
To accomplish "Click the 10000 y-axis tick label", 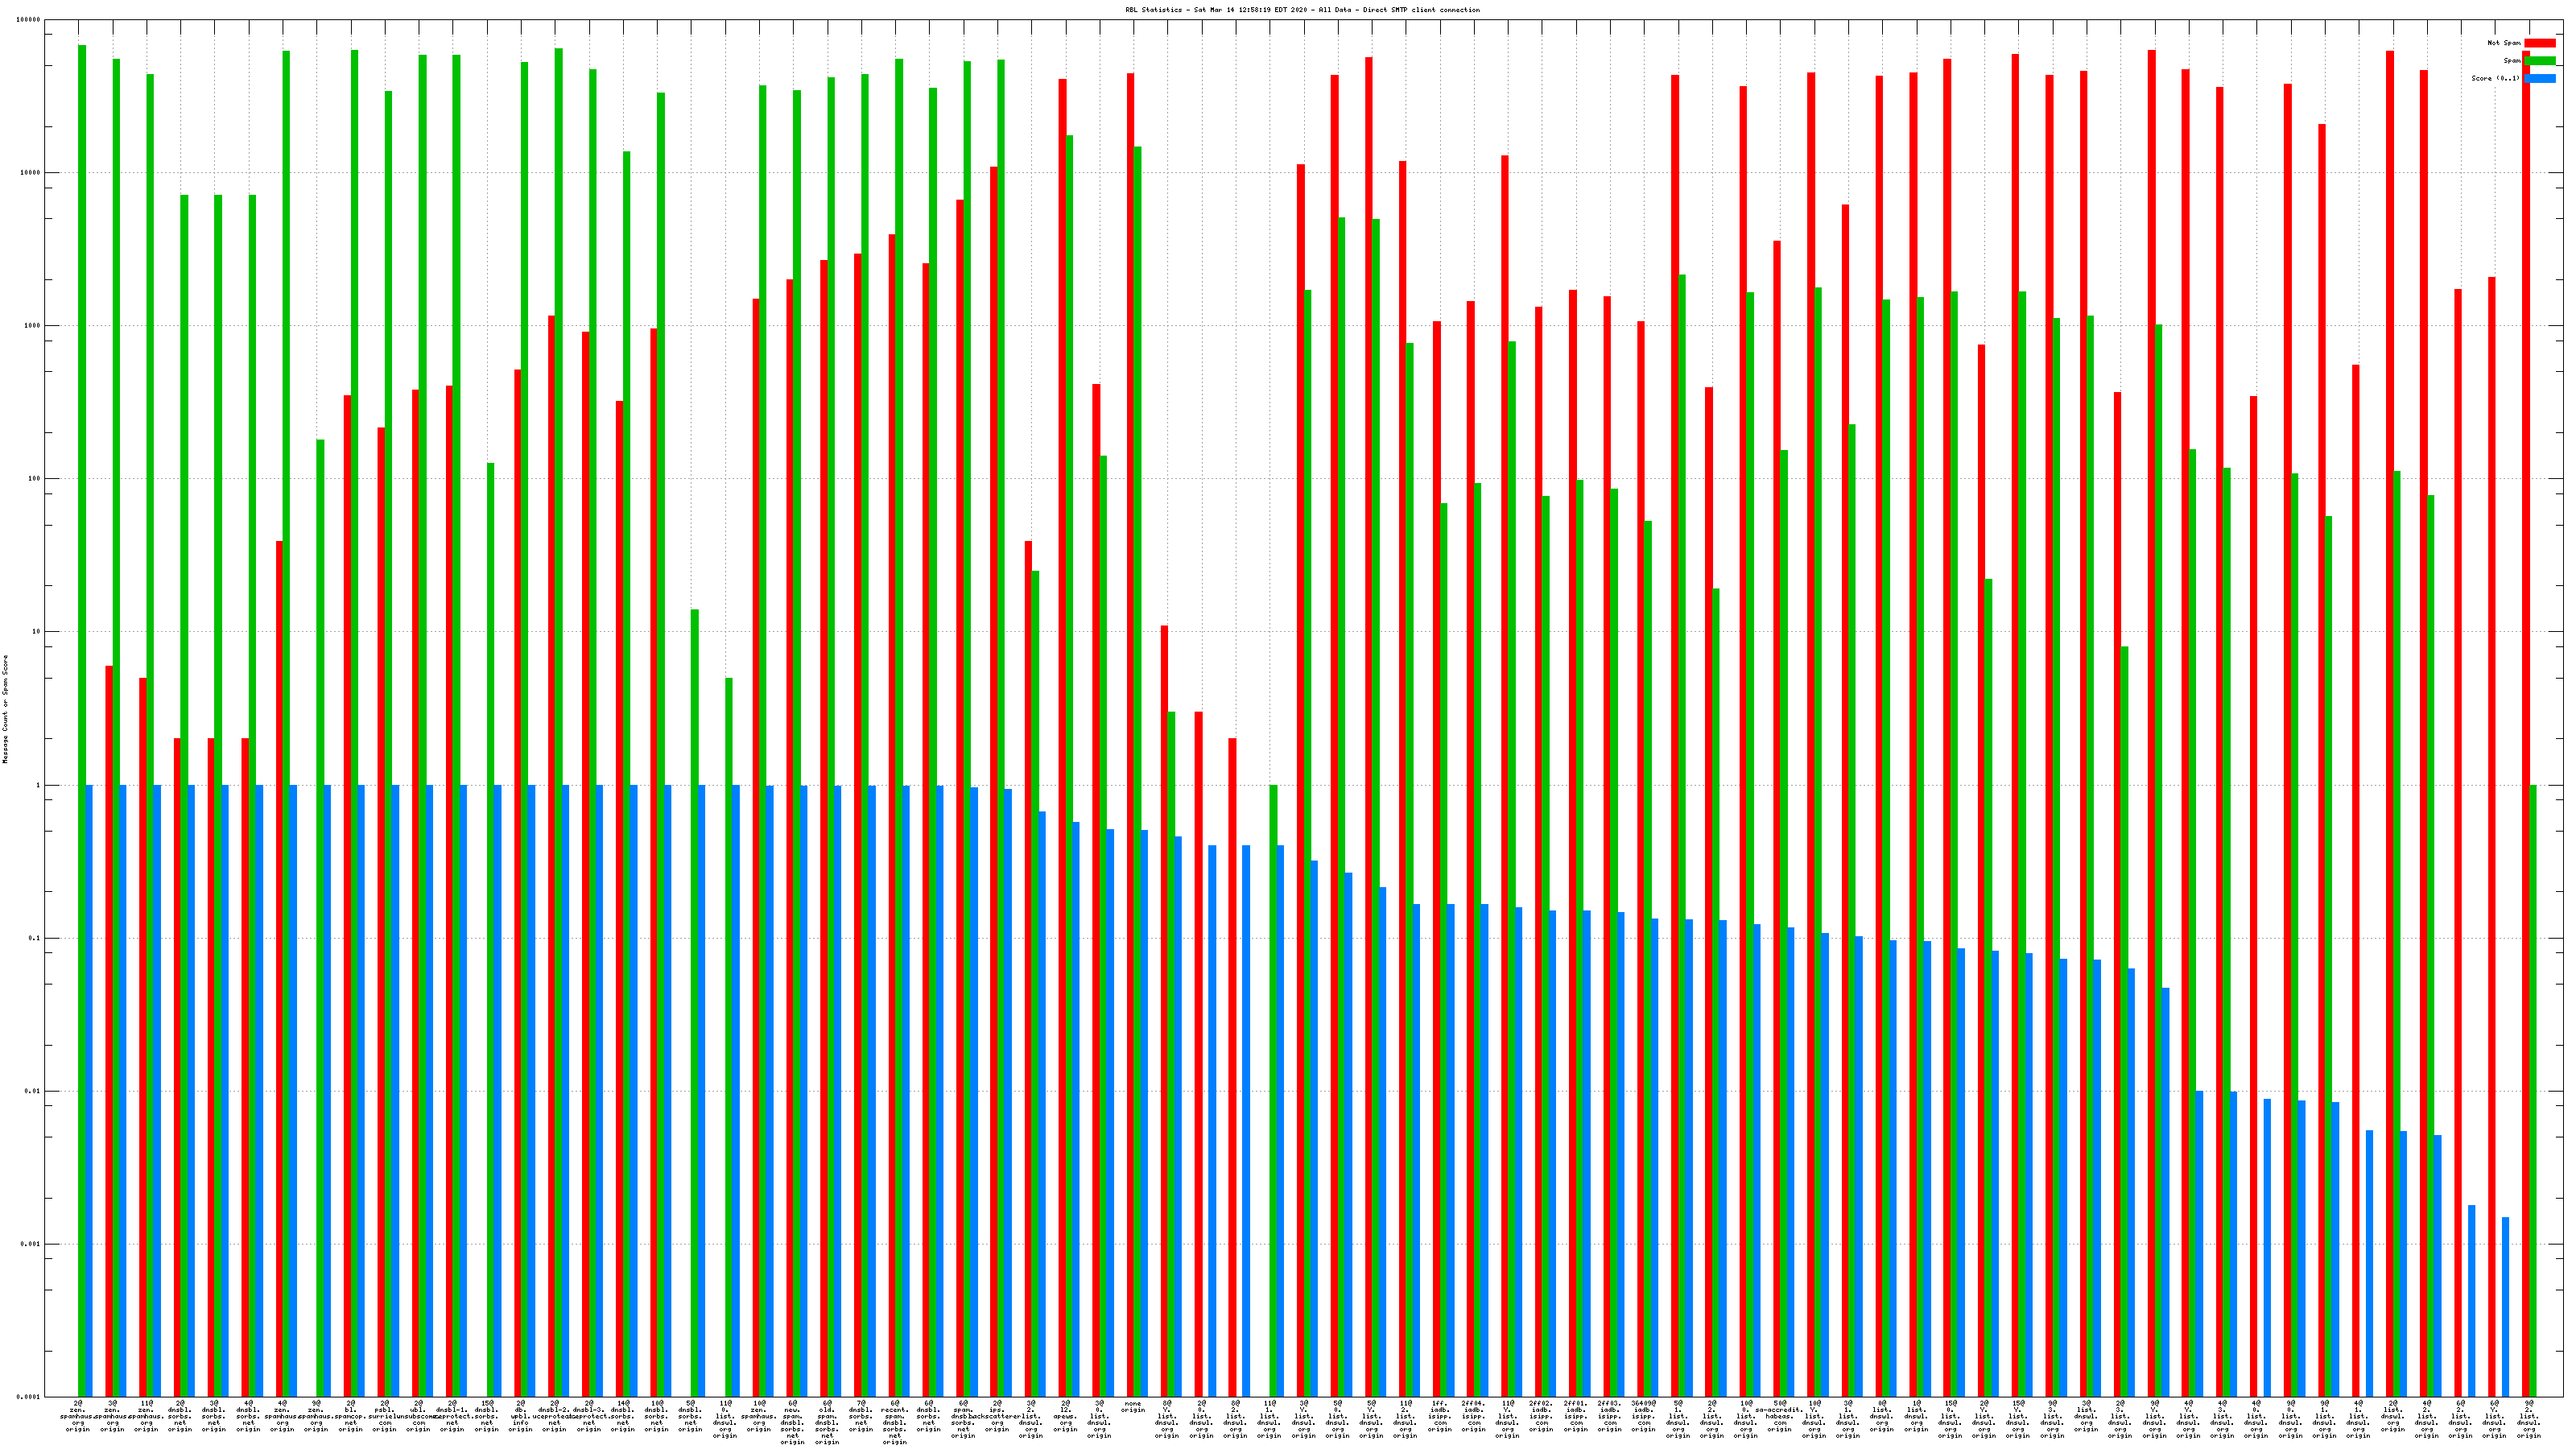I will 31,173.
